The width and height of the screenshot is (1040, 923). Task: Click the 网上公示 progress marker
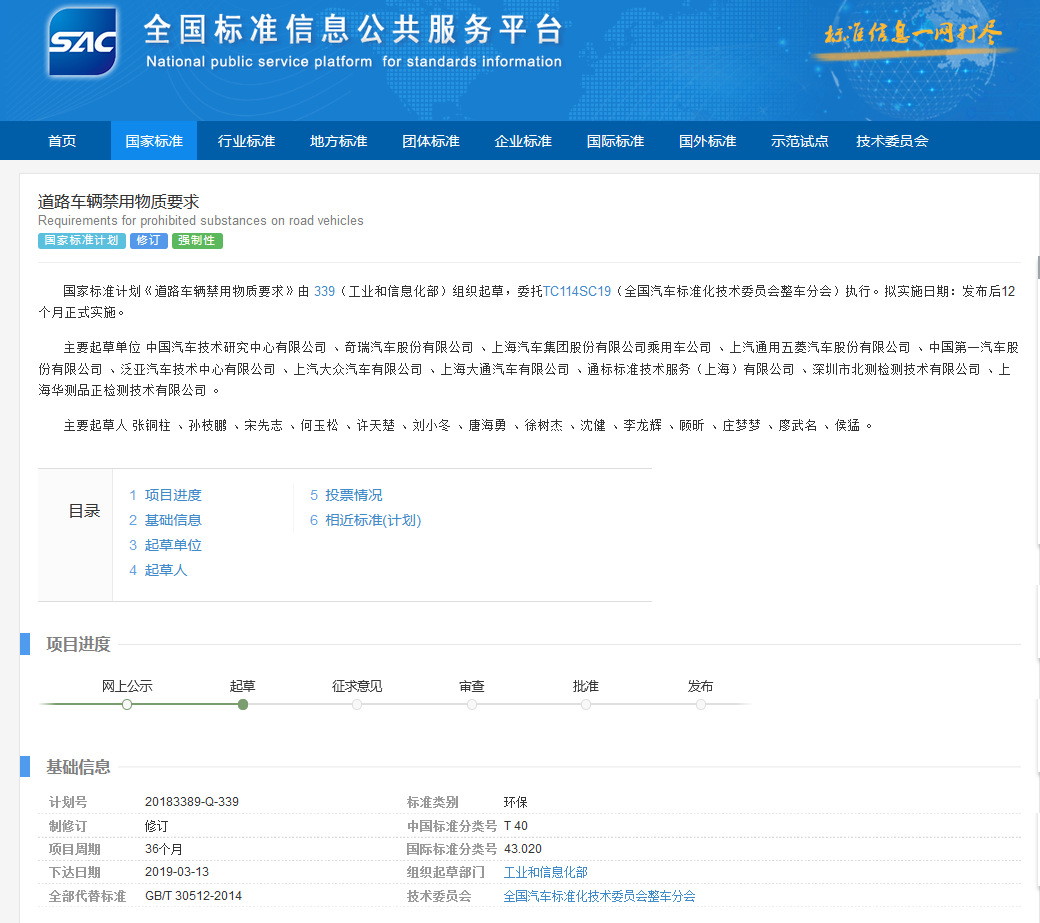pyautogui.click(x=127, y=704)
